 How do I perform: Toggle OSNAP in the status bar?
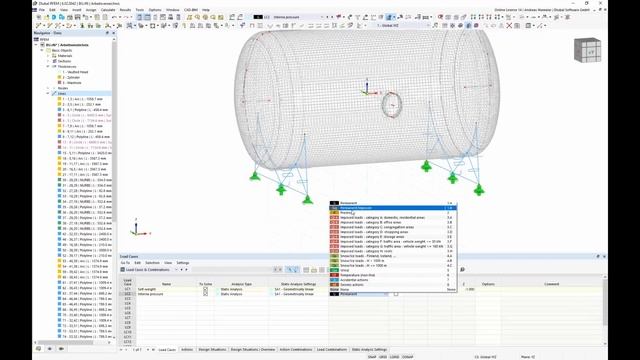tap(407, 357)
